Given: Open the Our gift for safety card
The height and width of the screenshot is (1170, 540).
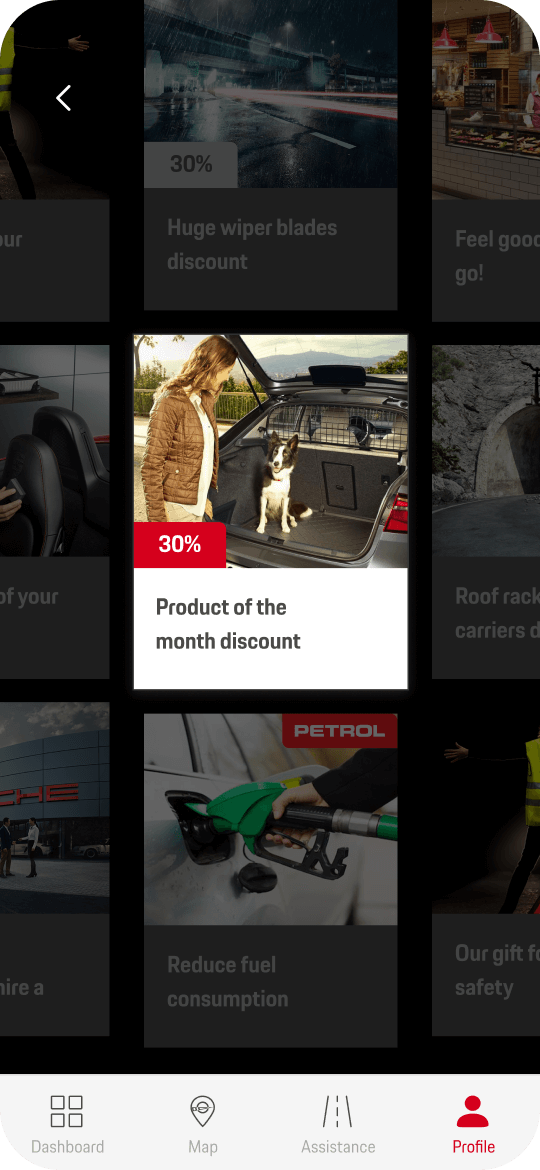Looking at the screenshot, I should (486, 869).
